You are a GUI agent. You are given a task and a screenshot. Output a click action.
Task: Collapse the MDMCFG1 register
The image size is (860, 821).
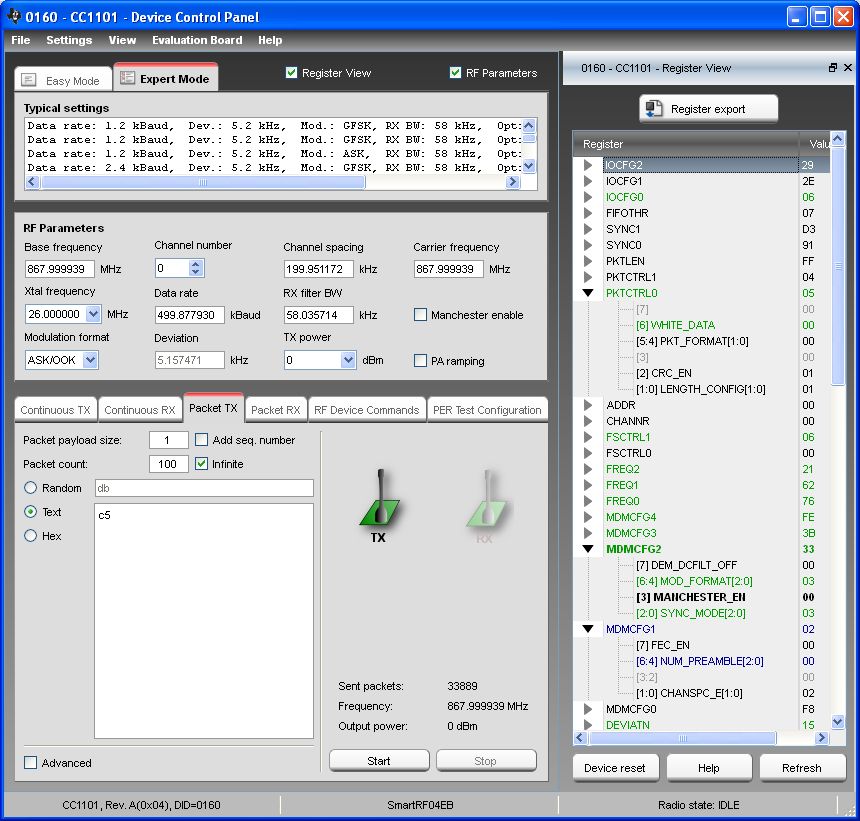pos(588,629)
